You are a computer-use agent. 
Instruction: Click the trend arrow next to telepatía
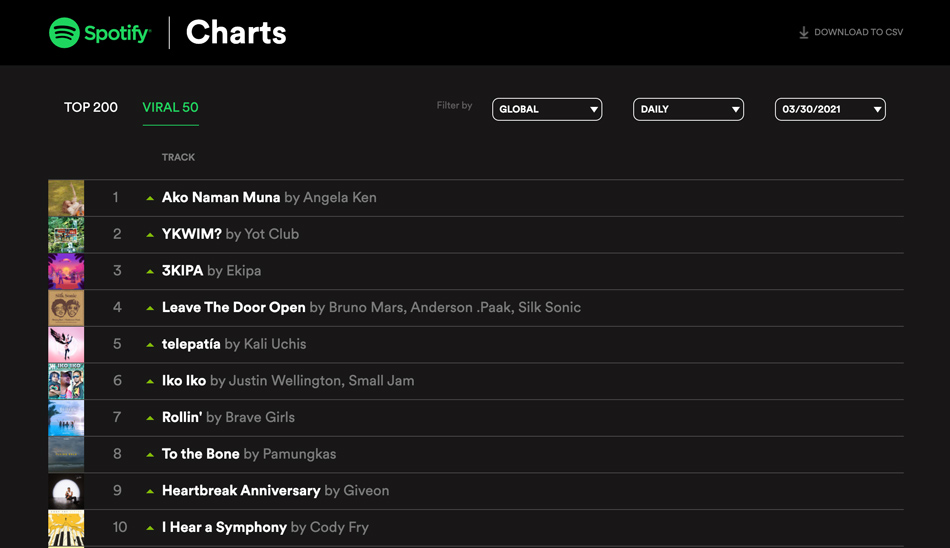(150, 345)
